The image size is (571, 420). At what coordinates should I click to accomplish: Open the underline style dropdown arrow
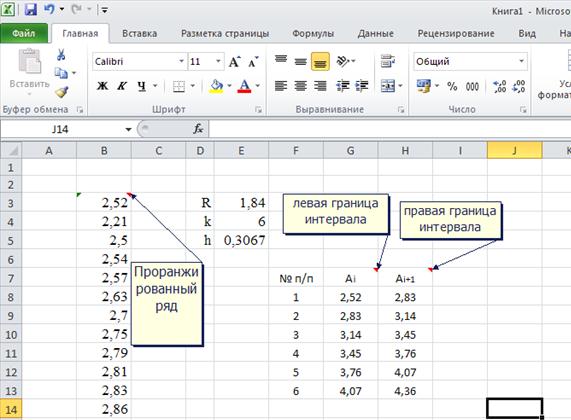pyautogui.click(x=155, y=86)
